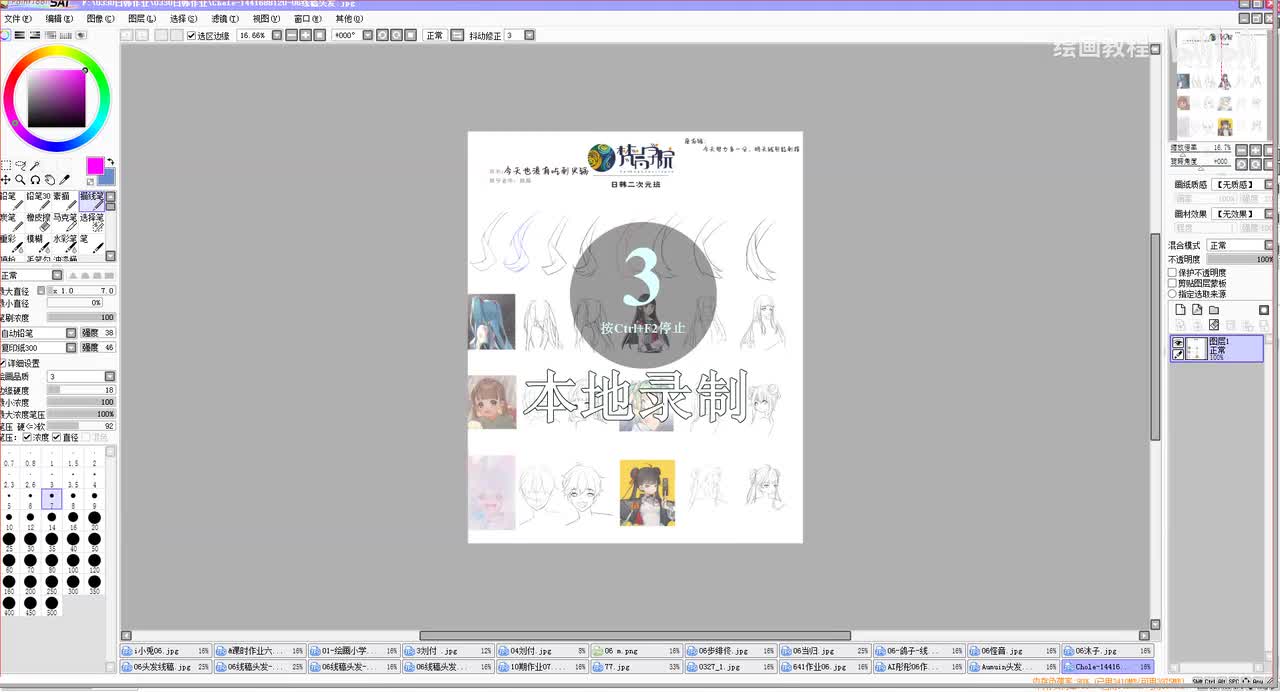The image size is (1280, 692).
Task: Hide 图层1 with the eye icon
Action: (1178, 343)
